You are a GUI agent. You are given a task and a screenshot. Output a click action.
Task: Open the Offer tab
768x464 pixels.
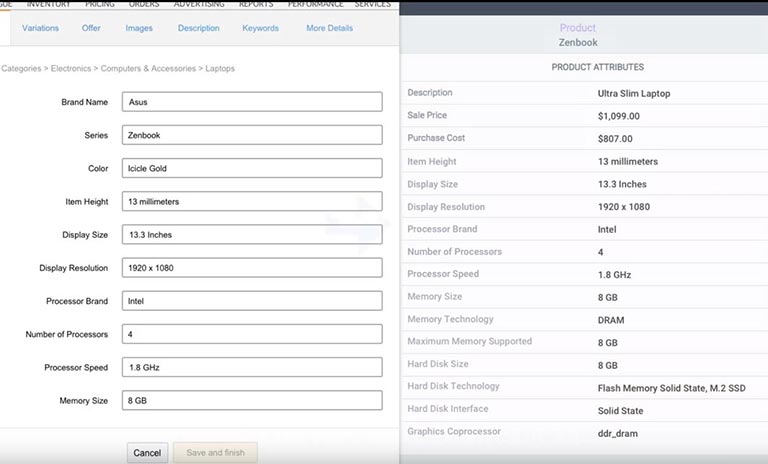tap(91, 28)
